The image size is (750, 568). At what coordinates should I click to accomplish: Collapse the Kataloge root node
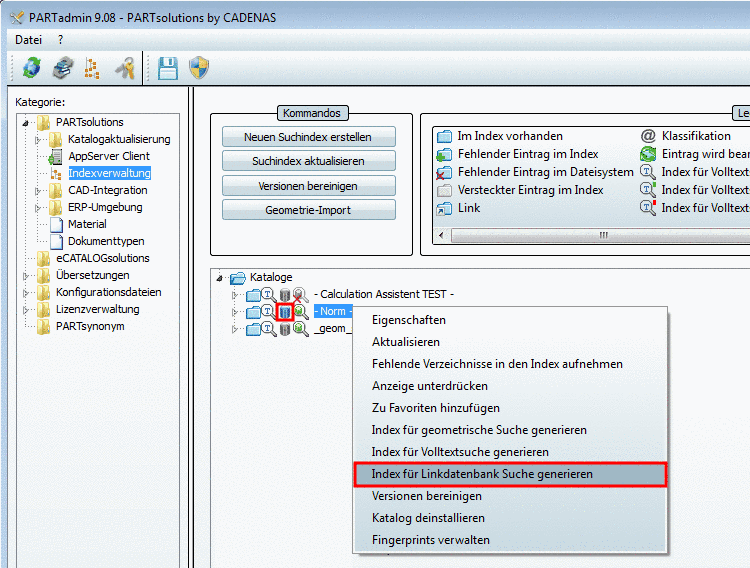220,278
